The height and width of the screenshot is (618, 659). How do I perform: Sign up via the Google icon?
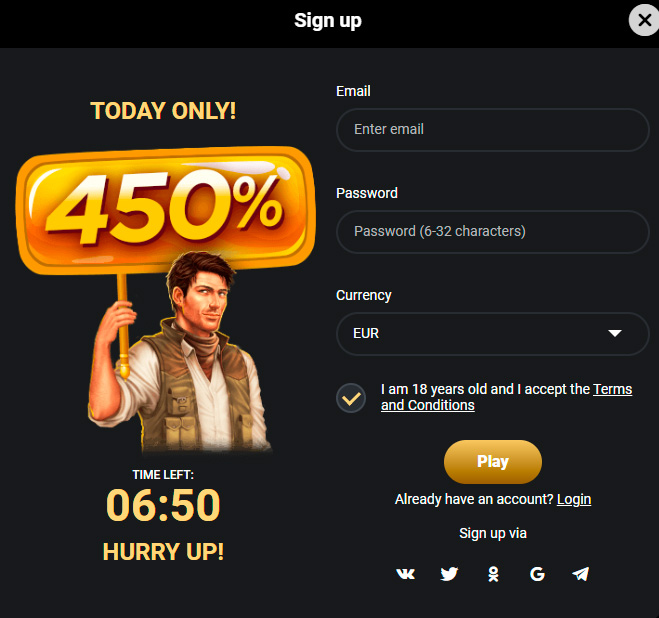pos(537,574)
